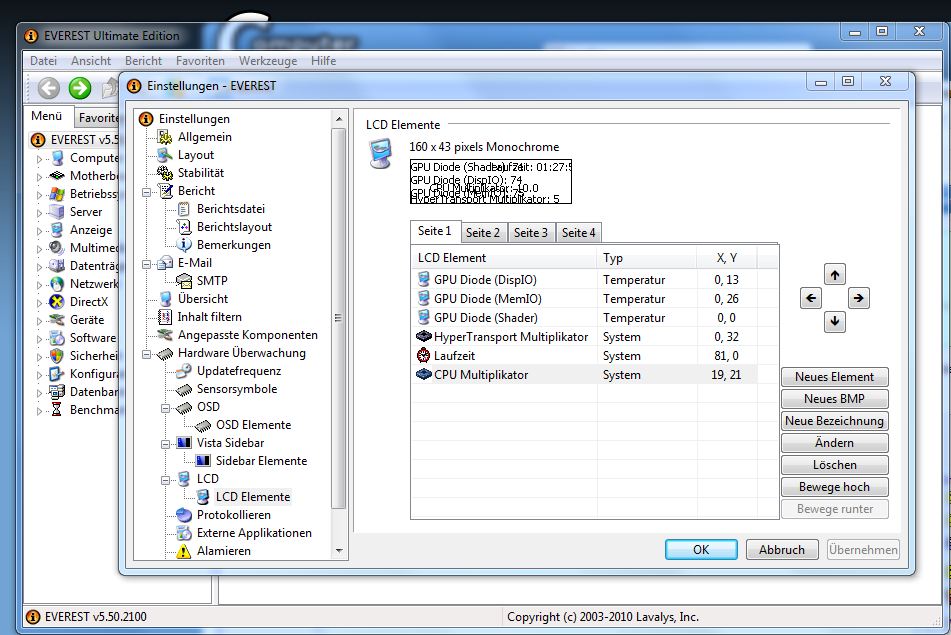Select the GPU Diode (DispIO) row
The image size is (951, 635).
click(x=586, y=280)
